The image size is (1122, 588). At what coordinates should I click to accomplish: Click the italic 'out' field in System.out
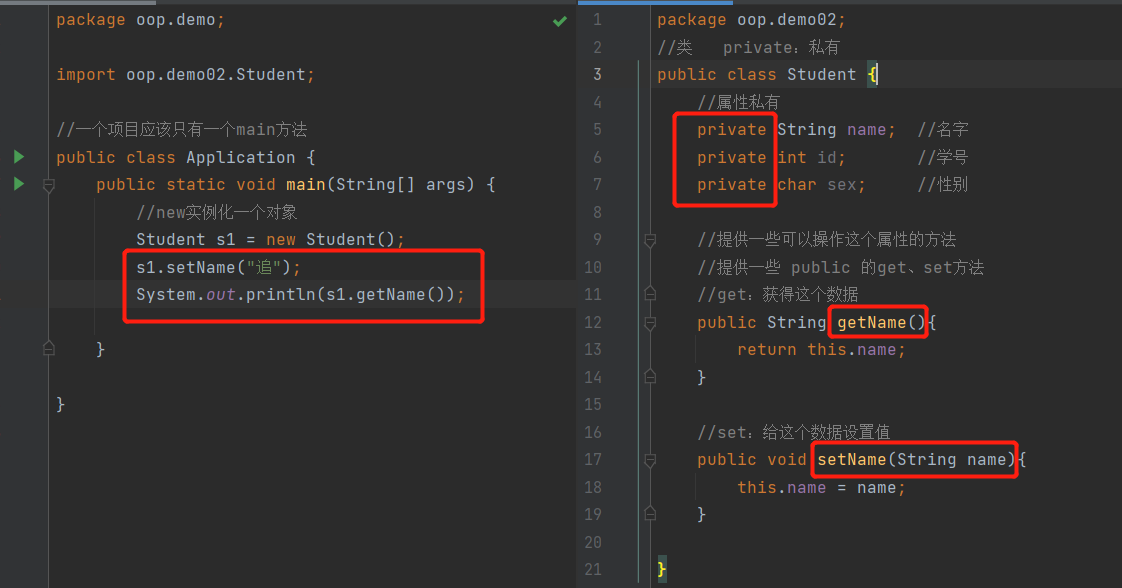pos(220,295)
